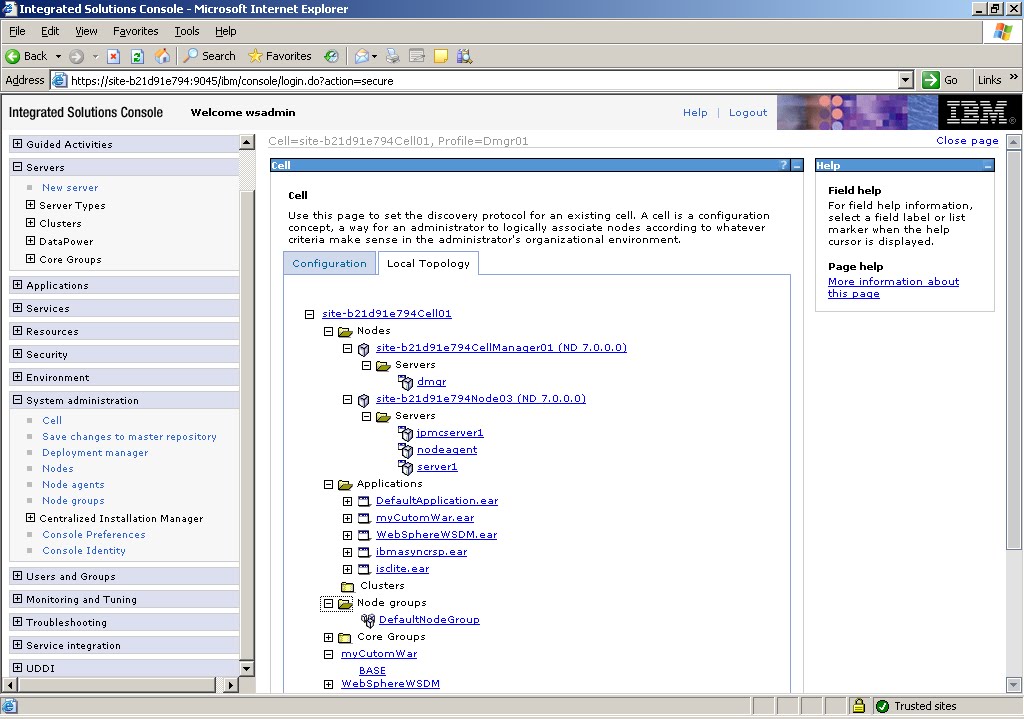Viewport: 1024px width, 719px height.
Task: Minimize the Cell portlet panel
Action: (797, 165)
